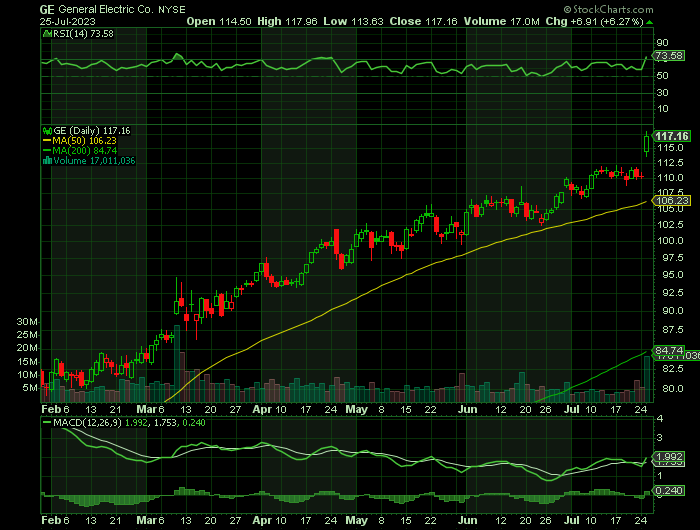
Task: Click the Chg +6.91 (+6.27%) value
Action: pyautogui.click(x=595, y=21)
